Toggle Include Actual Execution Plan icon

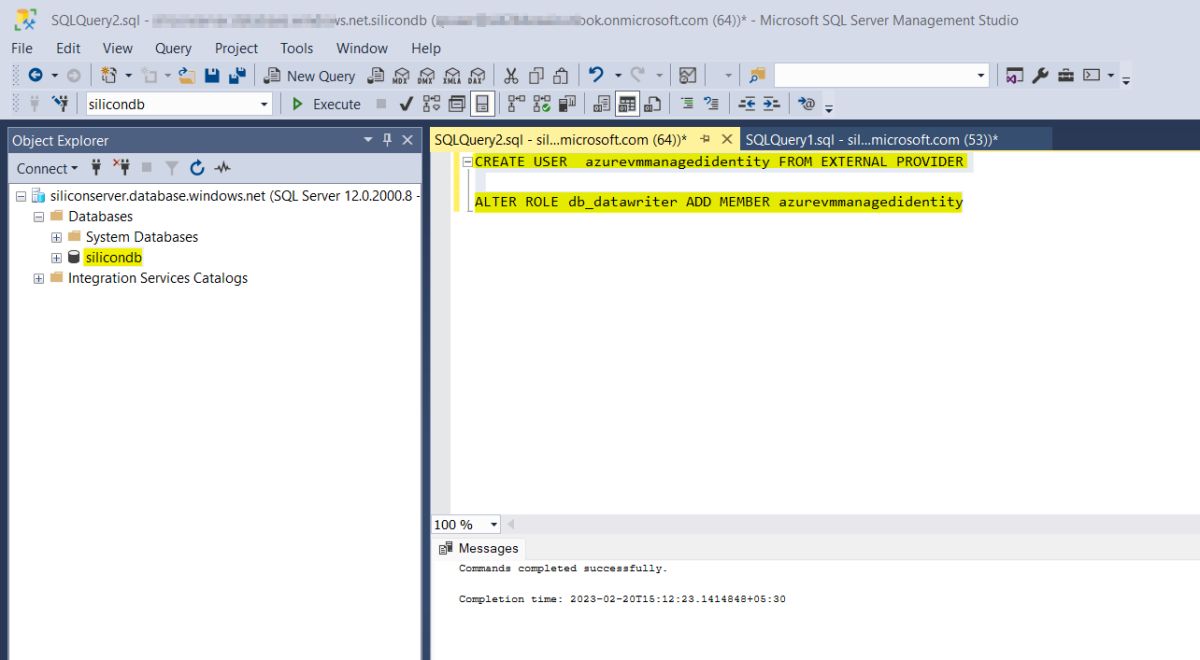(x=516, y=103)
